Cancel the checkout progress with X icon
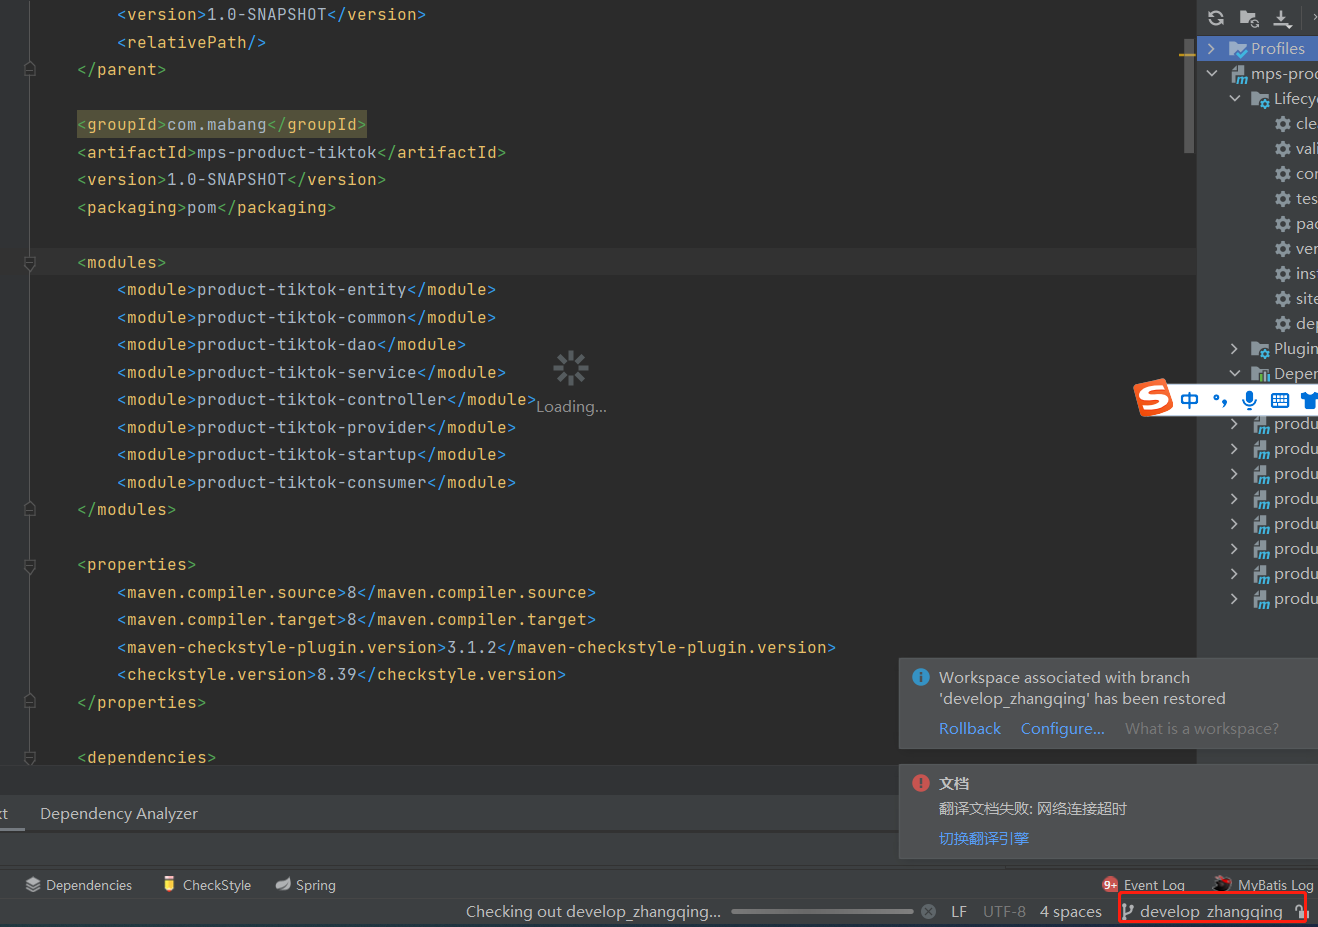The image size is (1318, 927). [928, 911]
